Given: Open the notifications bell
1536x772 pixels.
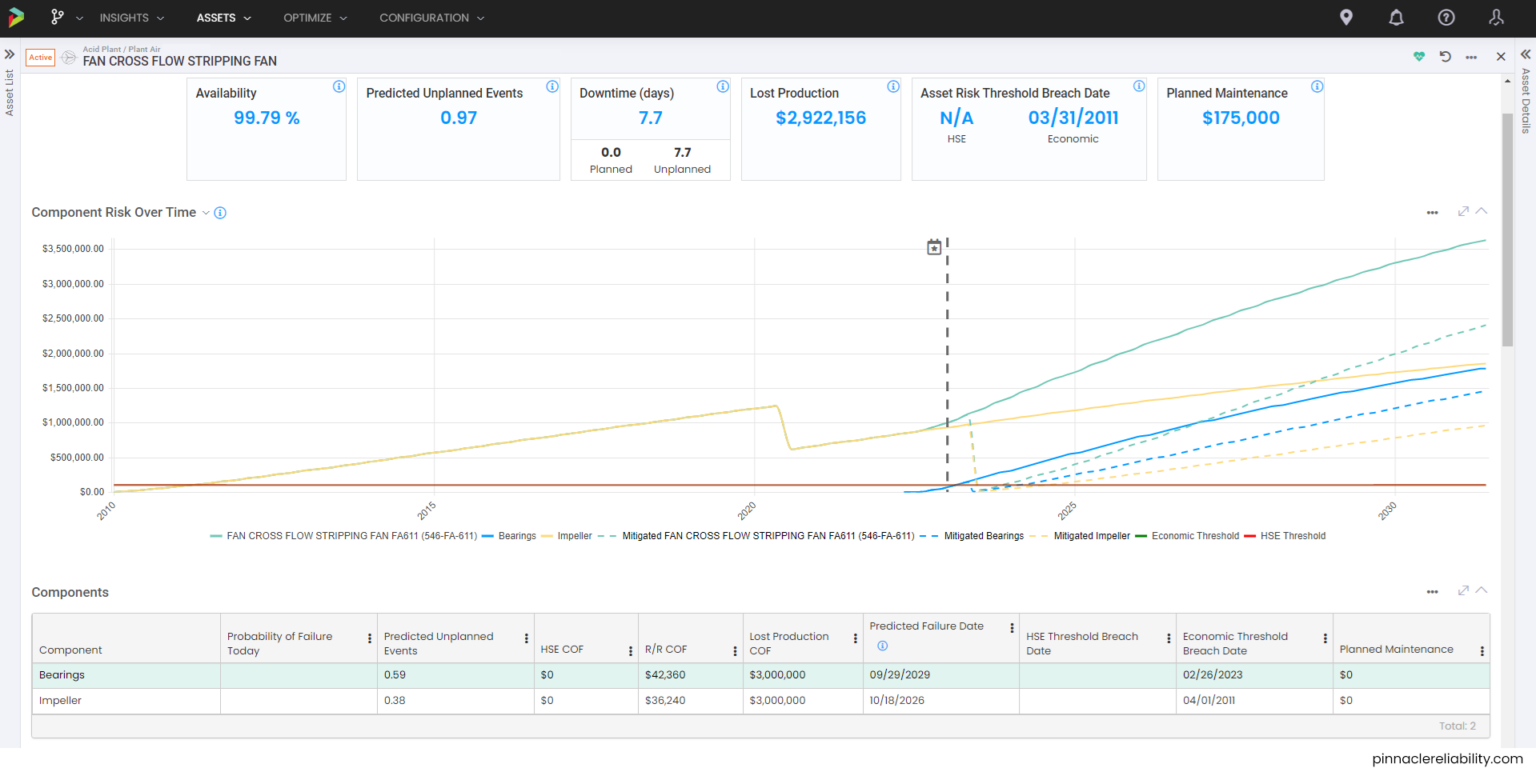Looking at the screenshot, I should pyautogui.click(x=1396, y=18).
